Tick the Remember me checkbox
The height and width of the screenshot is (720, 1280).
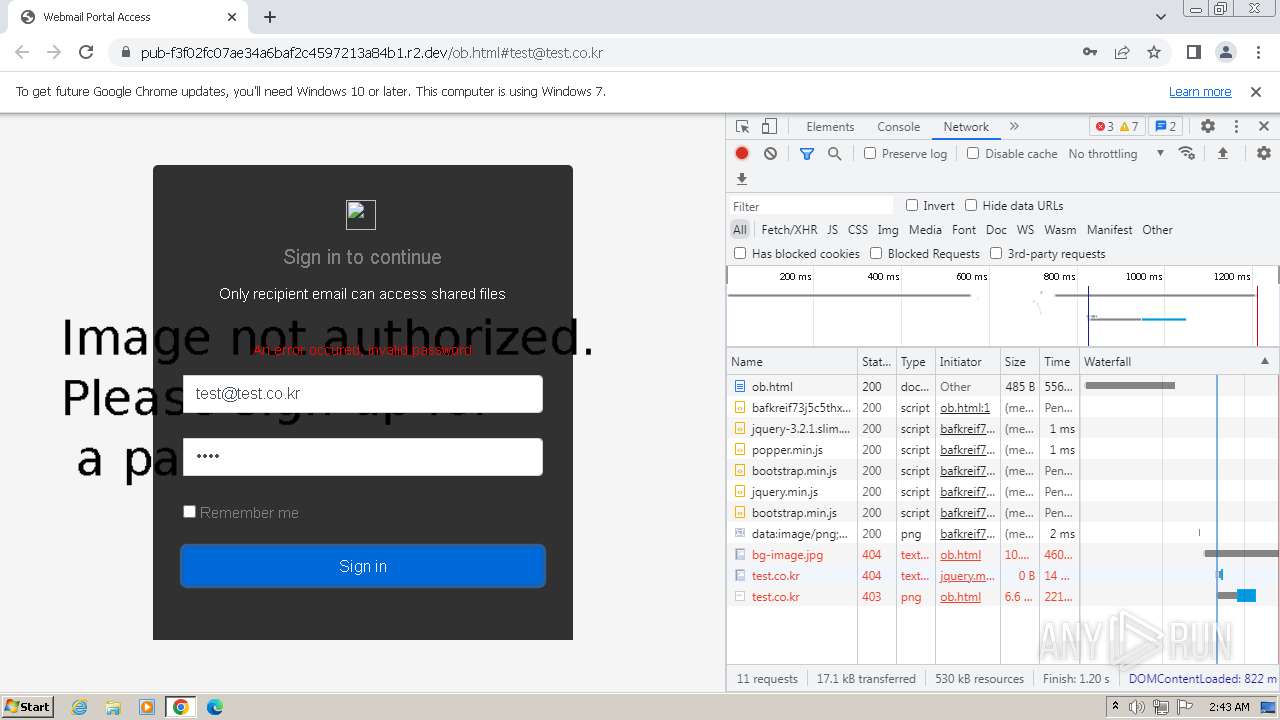(x=189, y=511)
